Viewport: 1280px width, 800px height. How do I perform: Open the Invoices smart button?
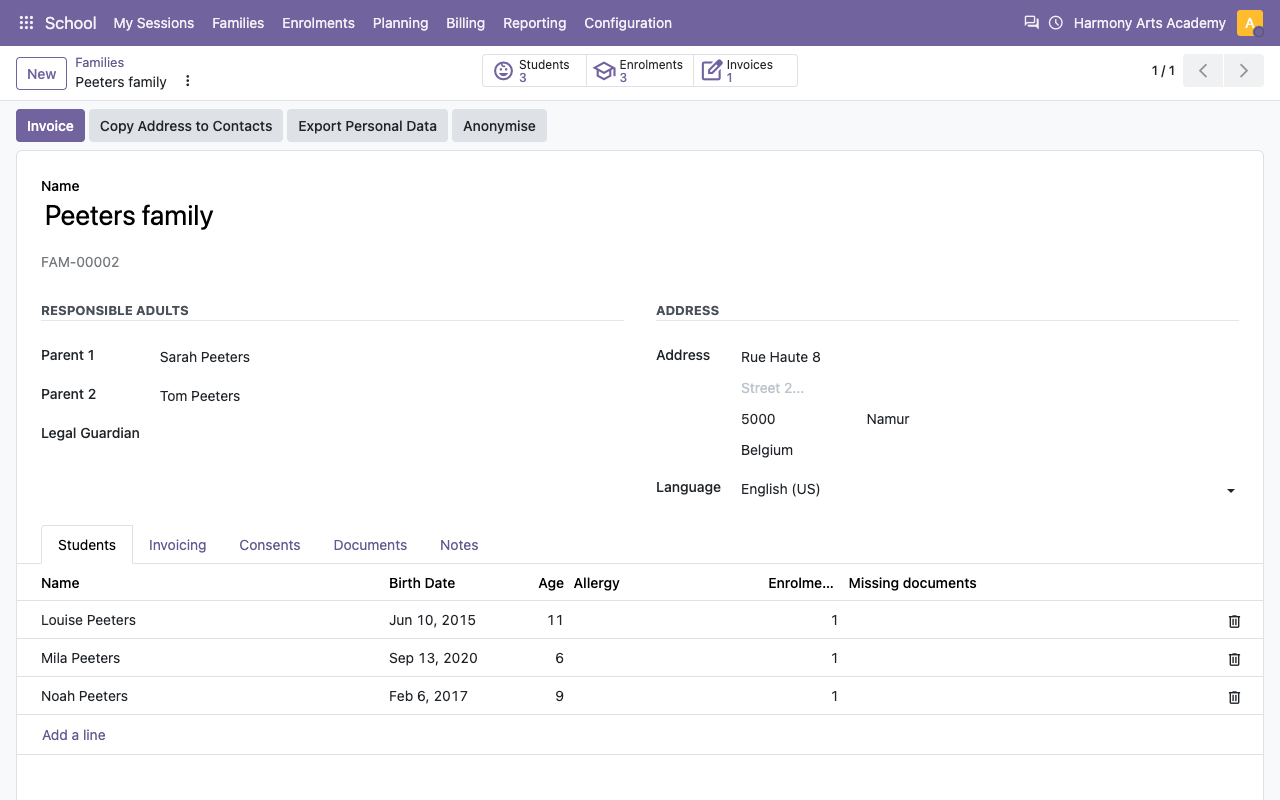pyautogui.click(x=745, y=71)
